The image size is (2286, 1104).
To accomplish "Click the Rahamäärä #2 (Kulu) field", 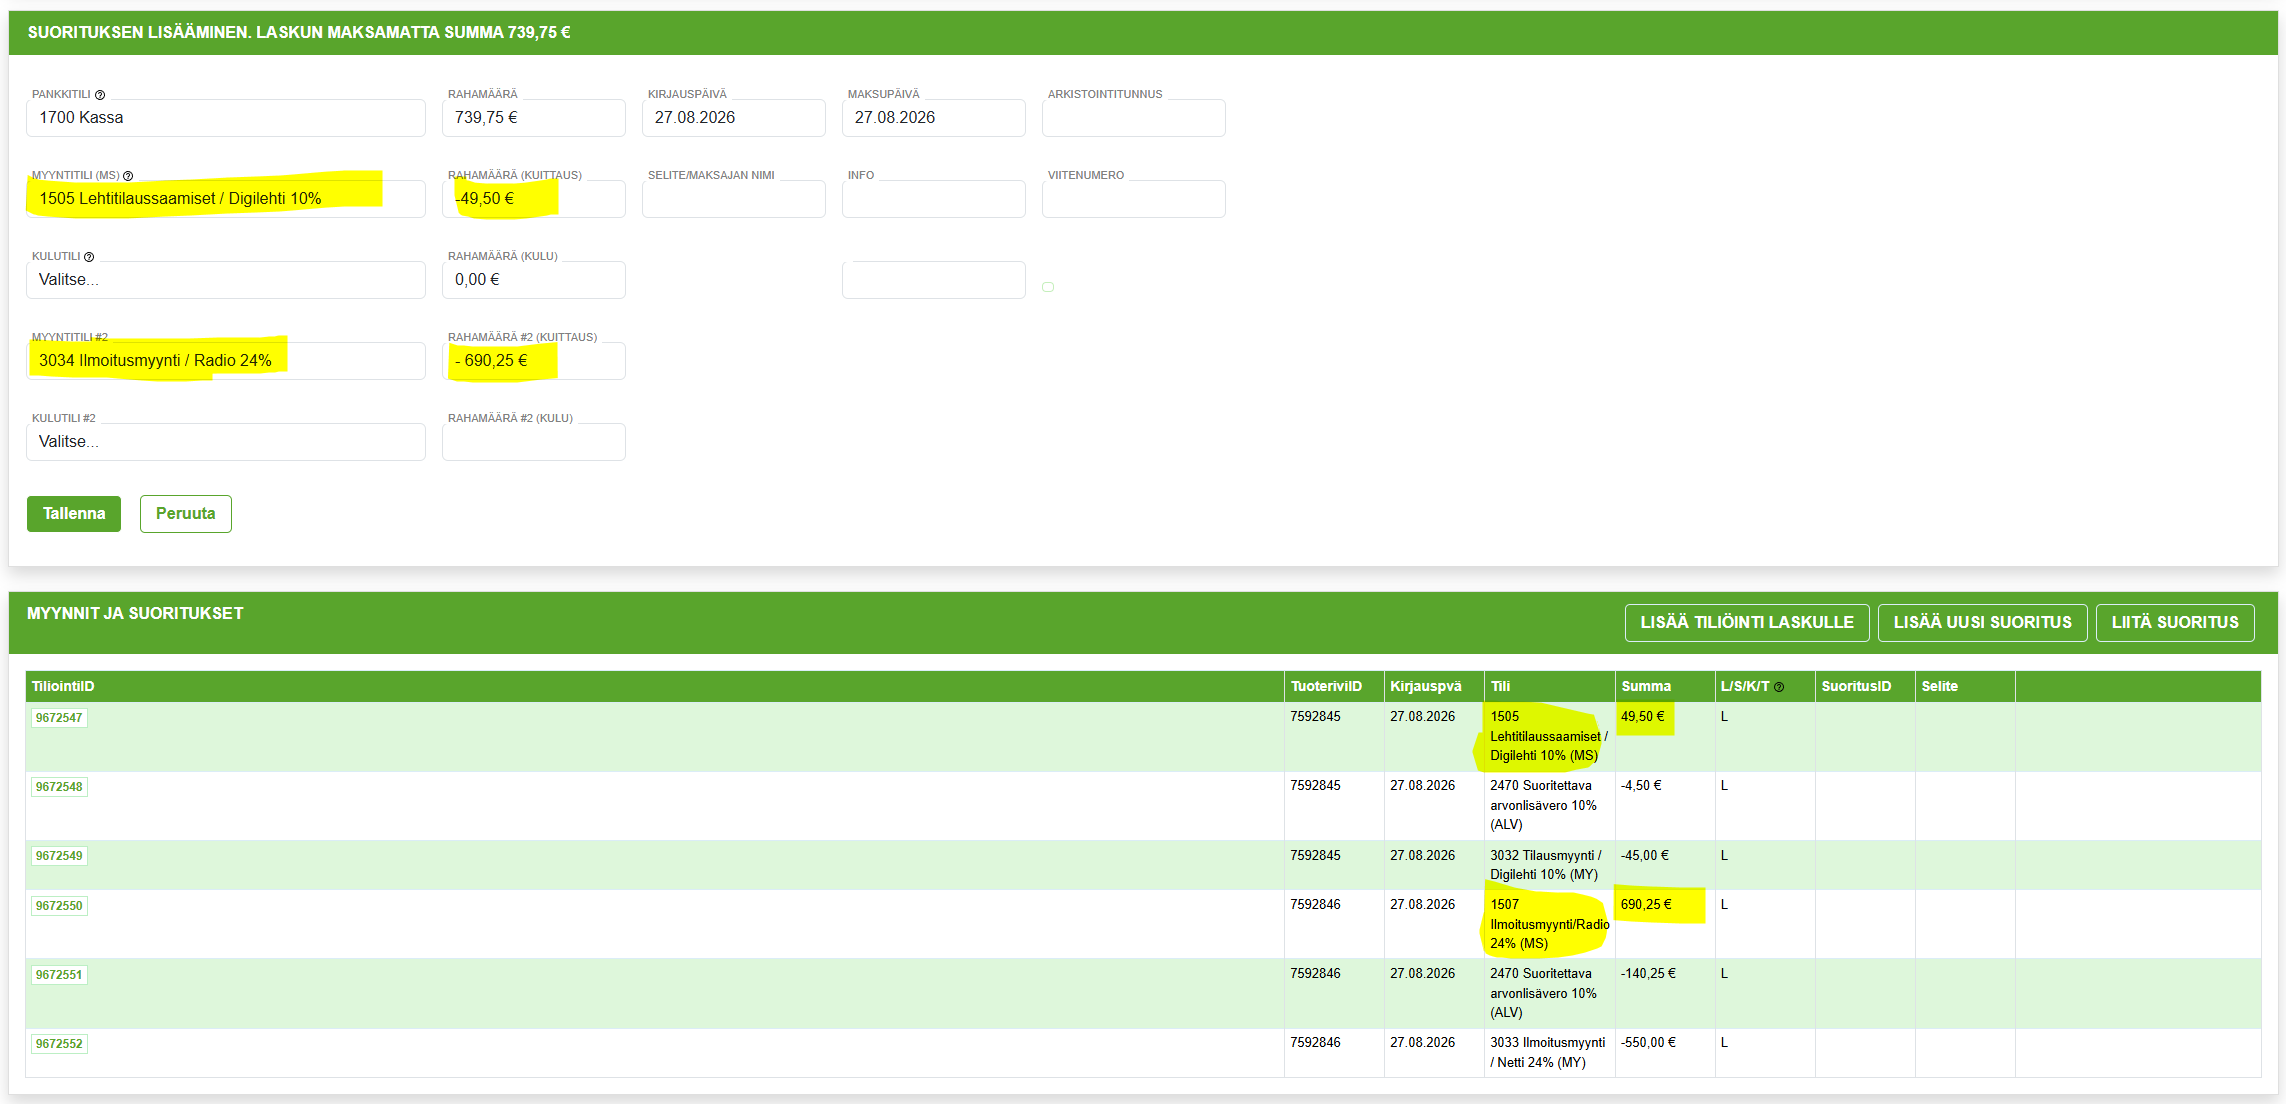I will click(x=534, y=442).
